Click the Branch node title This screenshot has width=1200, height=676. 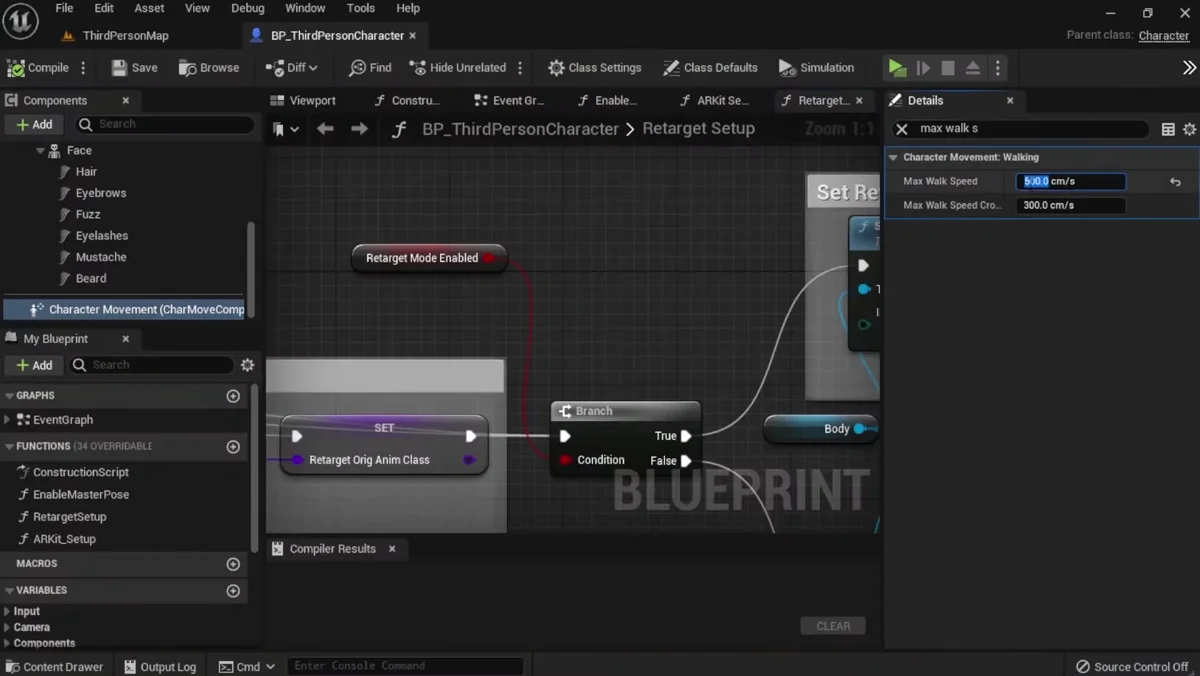[594, 411]
